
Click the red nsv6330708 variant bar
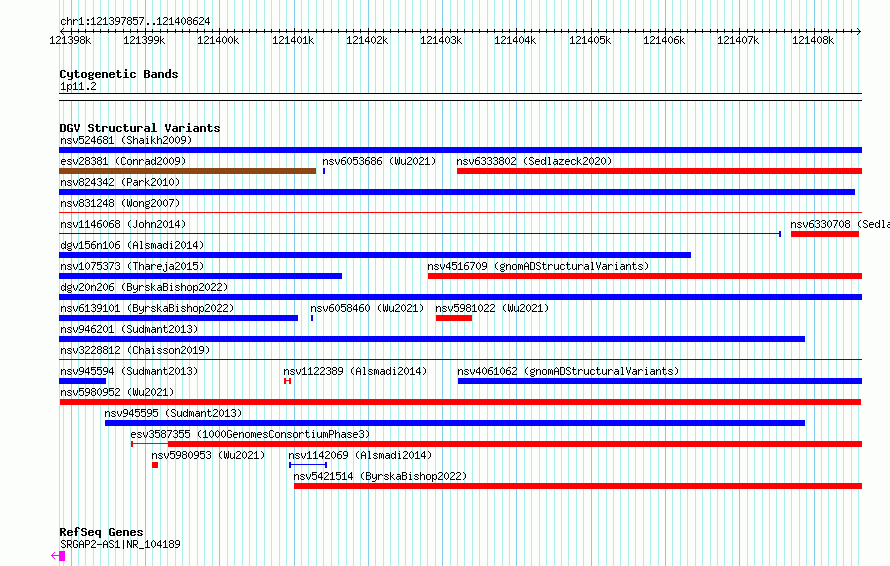pyautogui.click(x=825, y=234)
